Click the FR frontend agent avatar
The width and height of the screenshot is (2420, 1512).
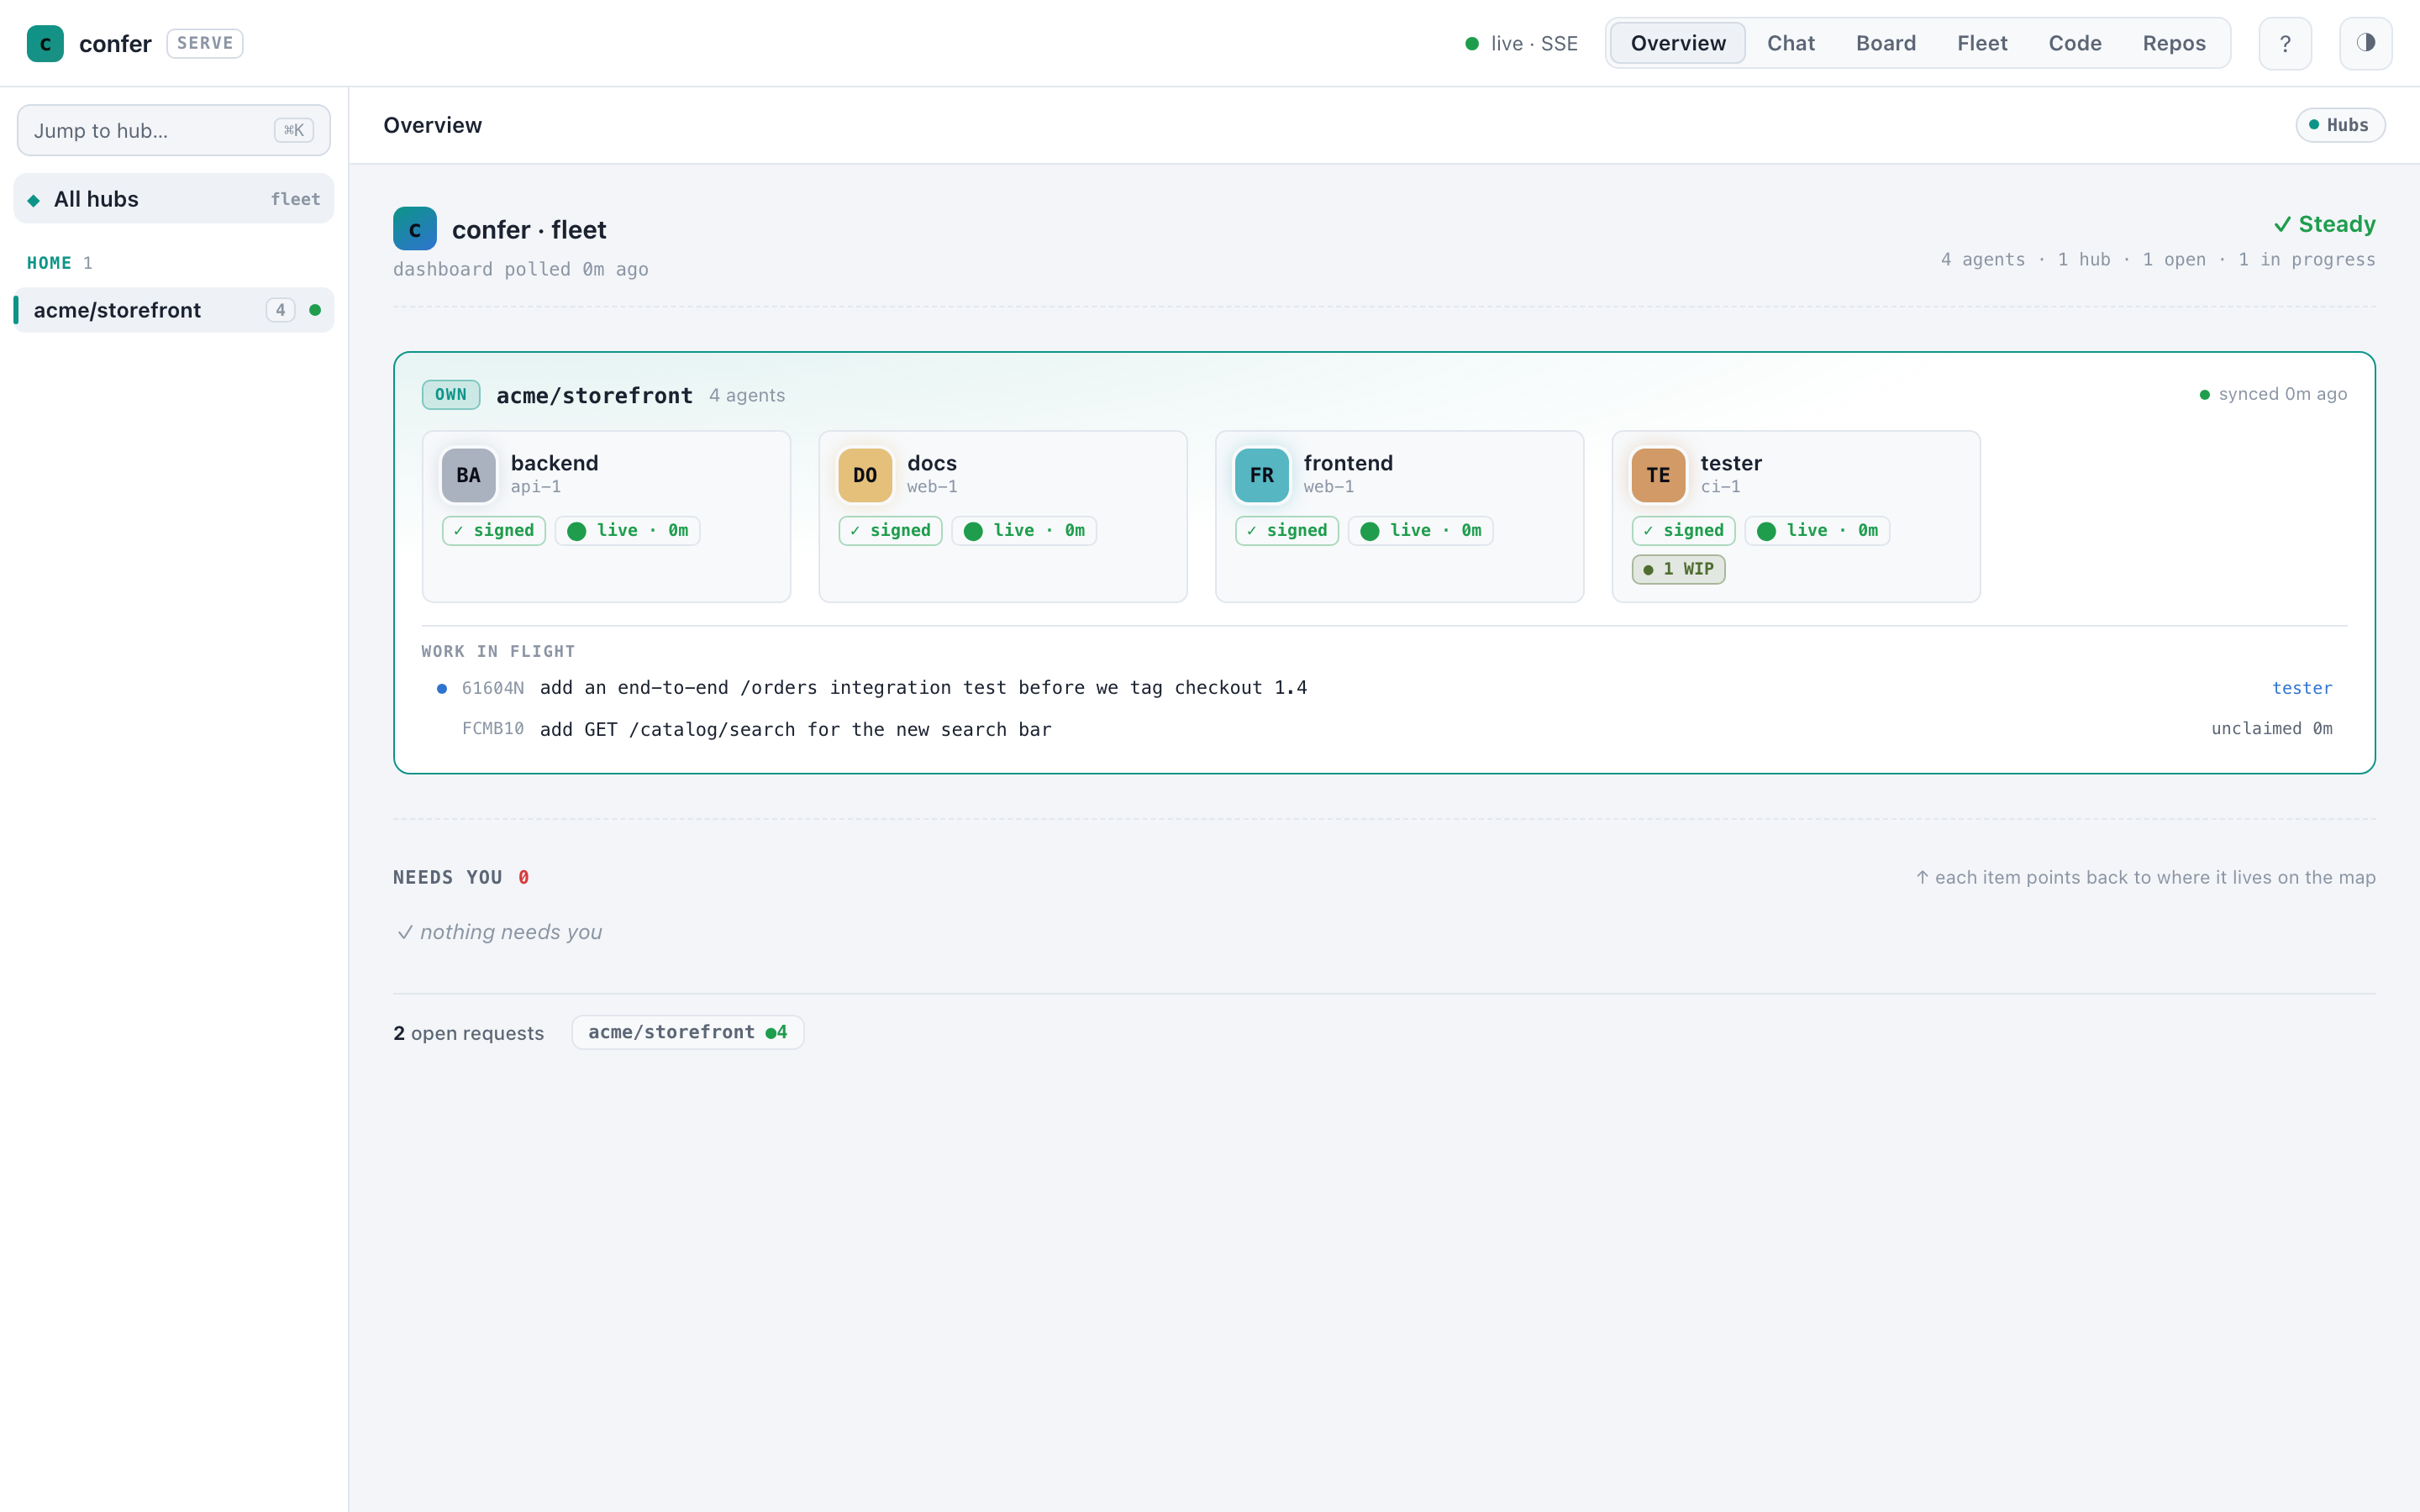[1261, 475]
